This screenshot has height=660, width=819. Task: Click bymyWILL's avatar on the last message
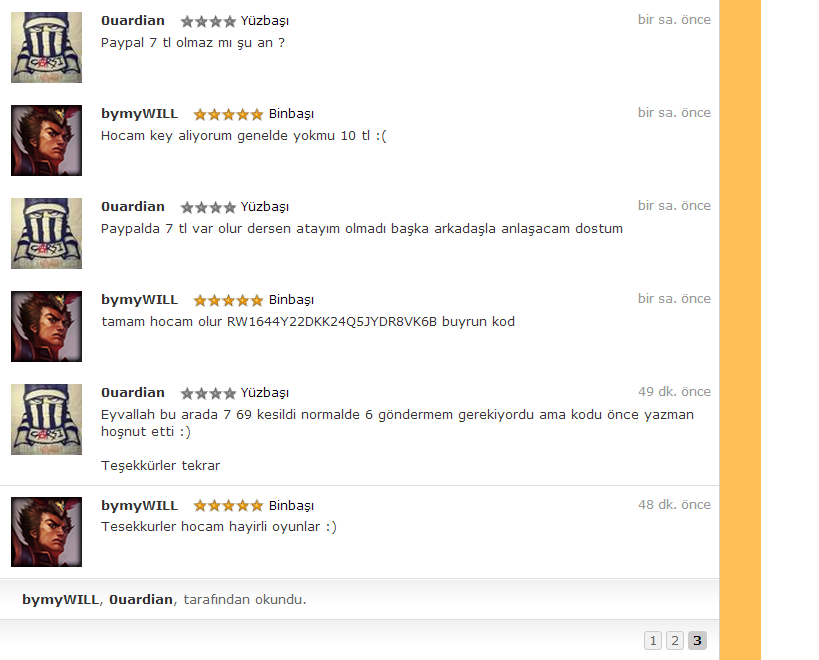[x=46, y=532]
